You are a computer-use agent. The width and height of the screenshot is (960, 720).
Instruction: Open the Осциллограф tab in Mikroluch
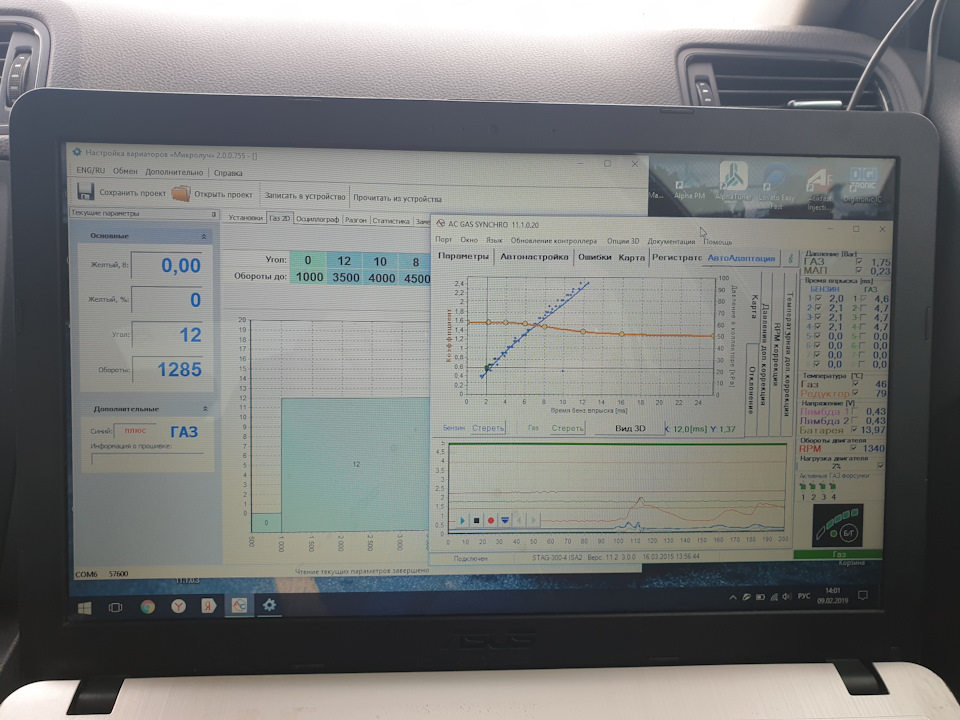pyautogui.click(x=317, y=219)
